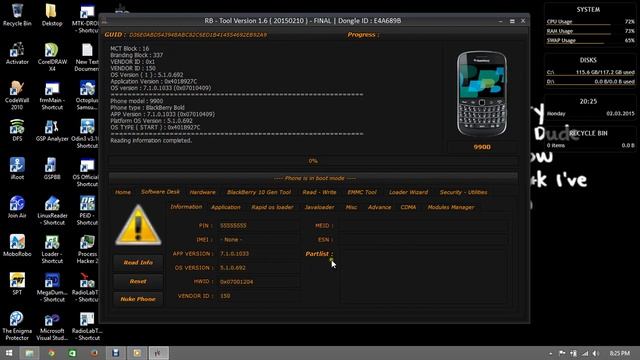
Task: Click inside the Partlist box
Action: (424, 276)
